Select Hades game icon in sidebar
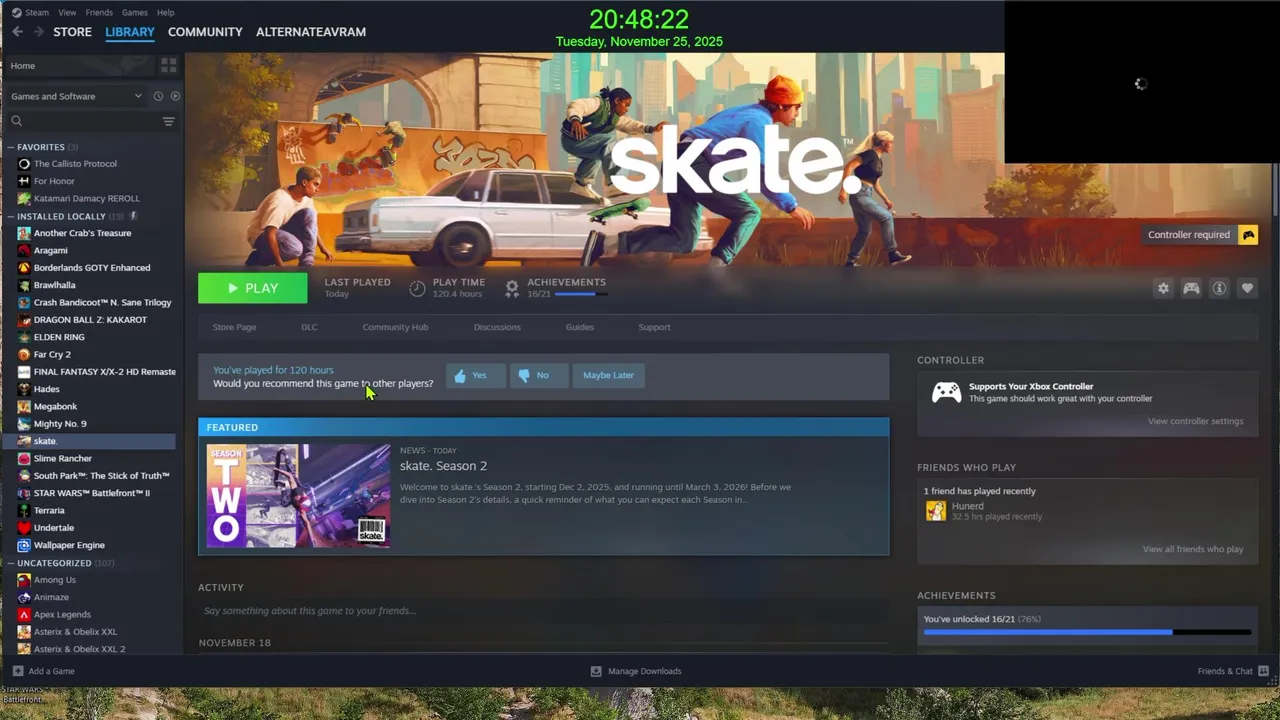The width and height of the screenshot is (1280, 720). (24, 389)
